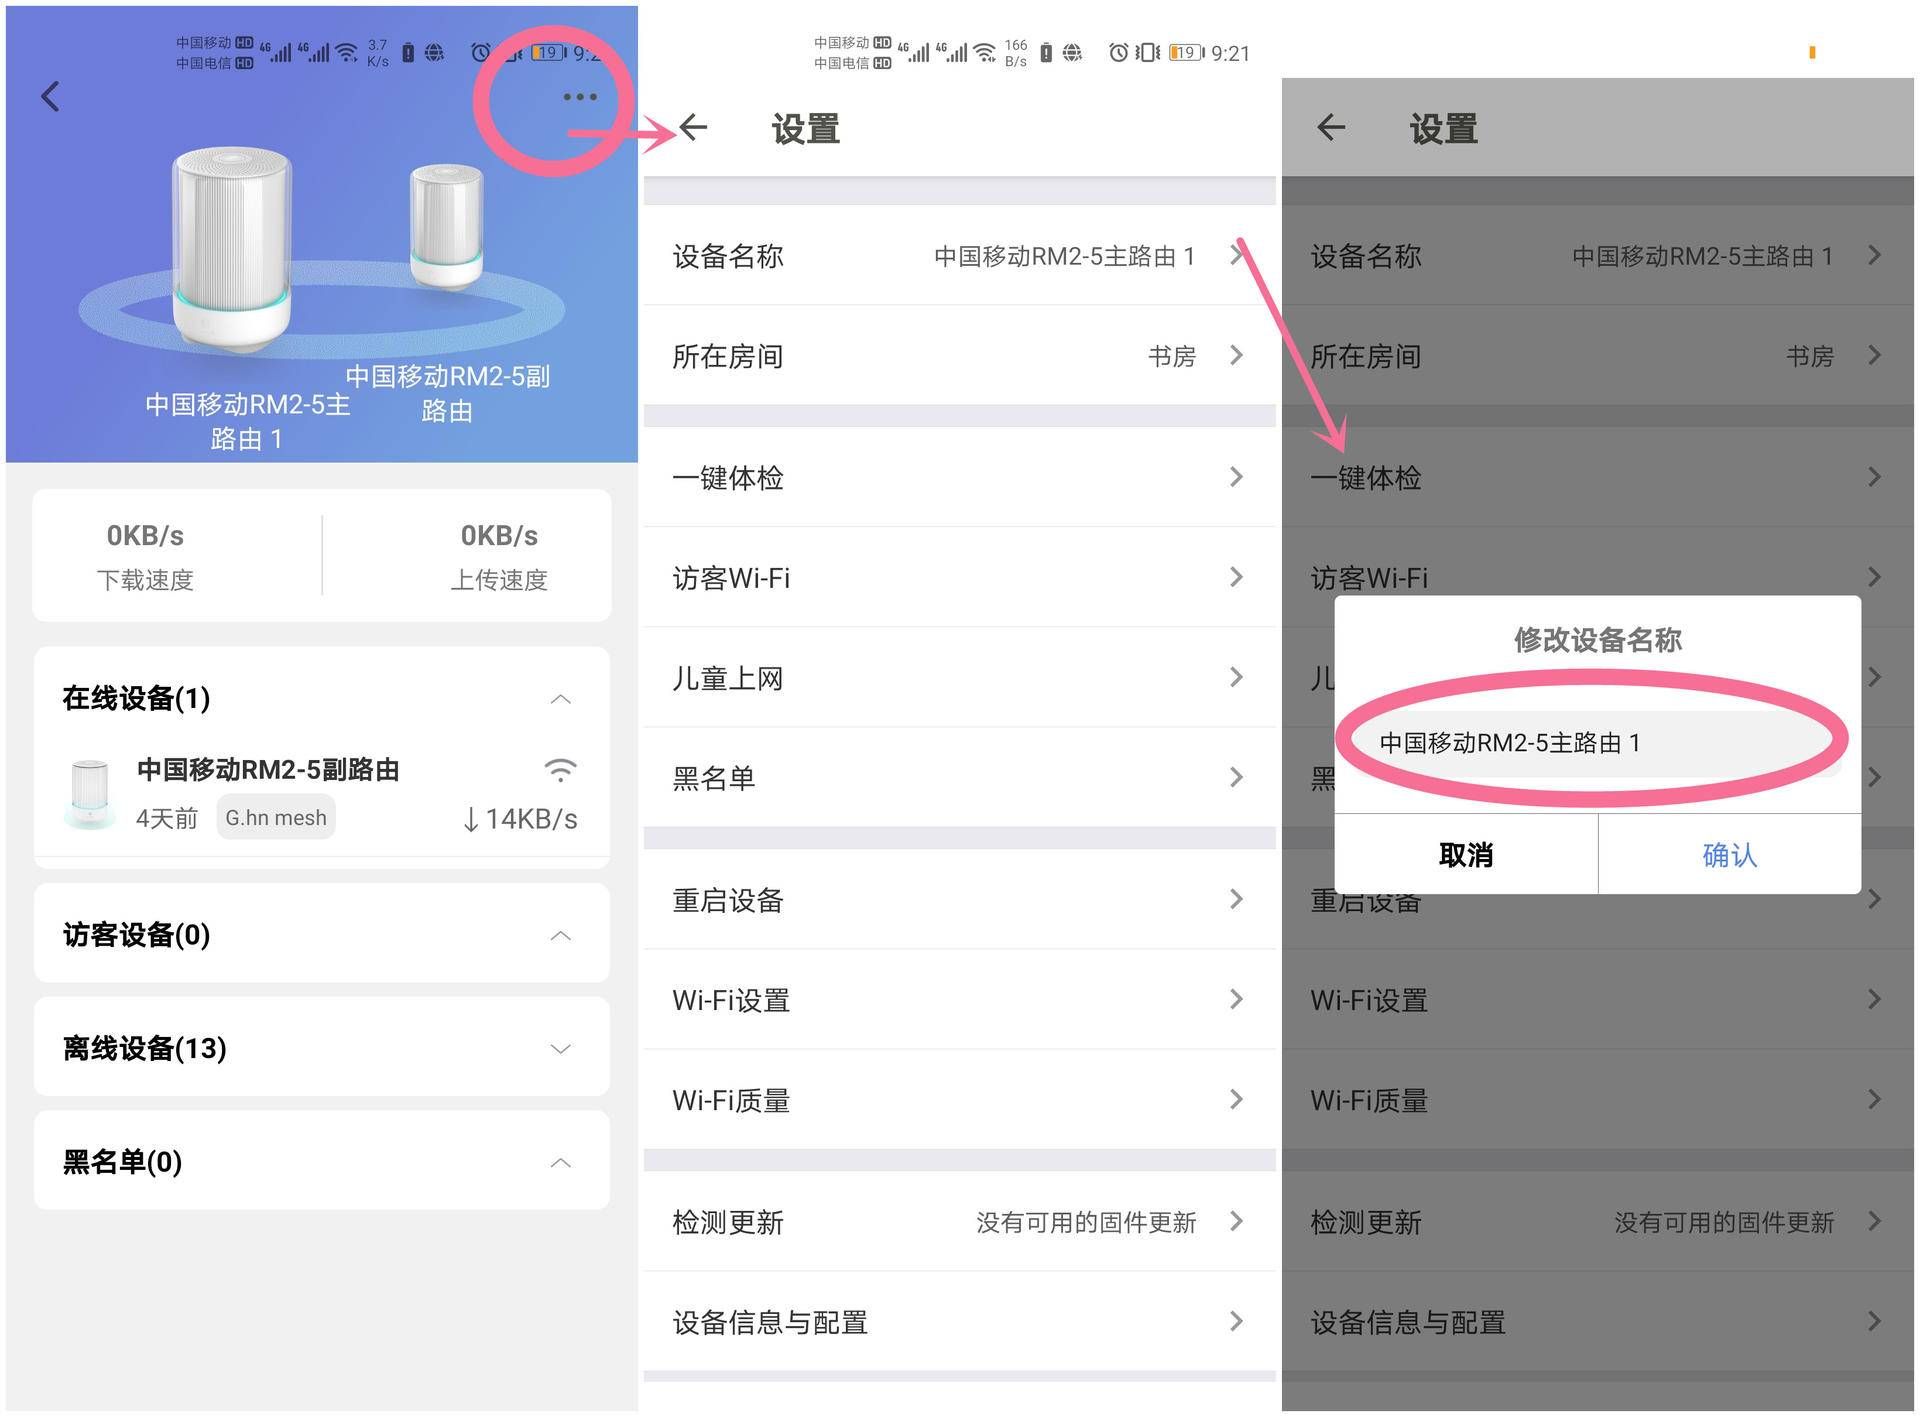Tap the chevron on the 检测更新 row, middle screen
Screen dimensions: 1920x1417
tap(1237, 1221)
